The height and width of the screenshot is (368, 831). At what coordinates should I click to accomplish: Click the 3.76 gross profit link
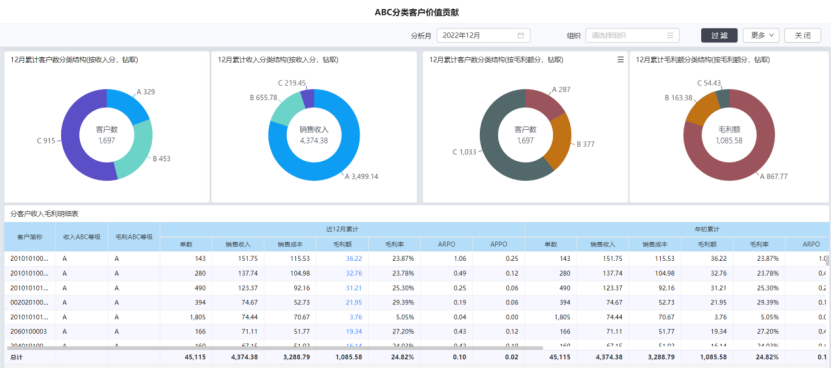click(x=356, y=317)
